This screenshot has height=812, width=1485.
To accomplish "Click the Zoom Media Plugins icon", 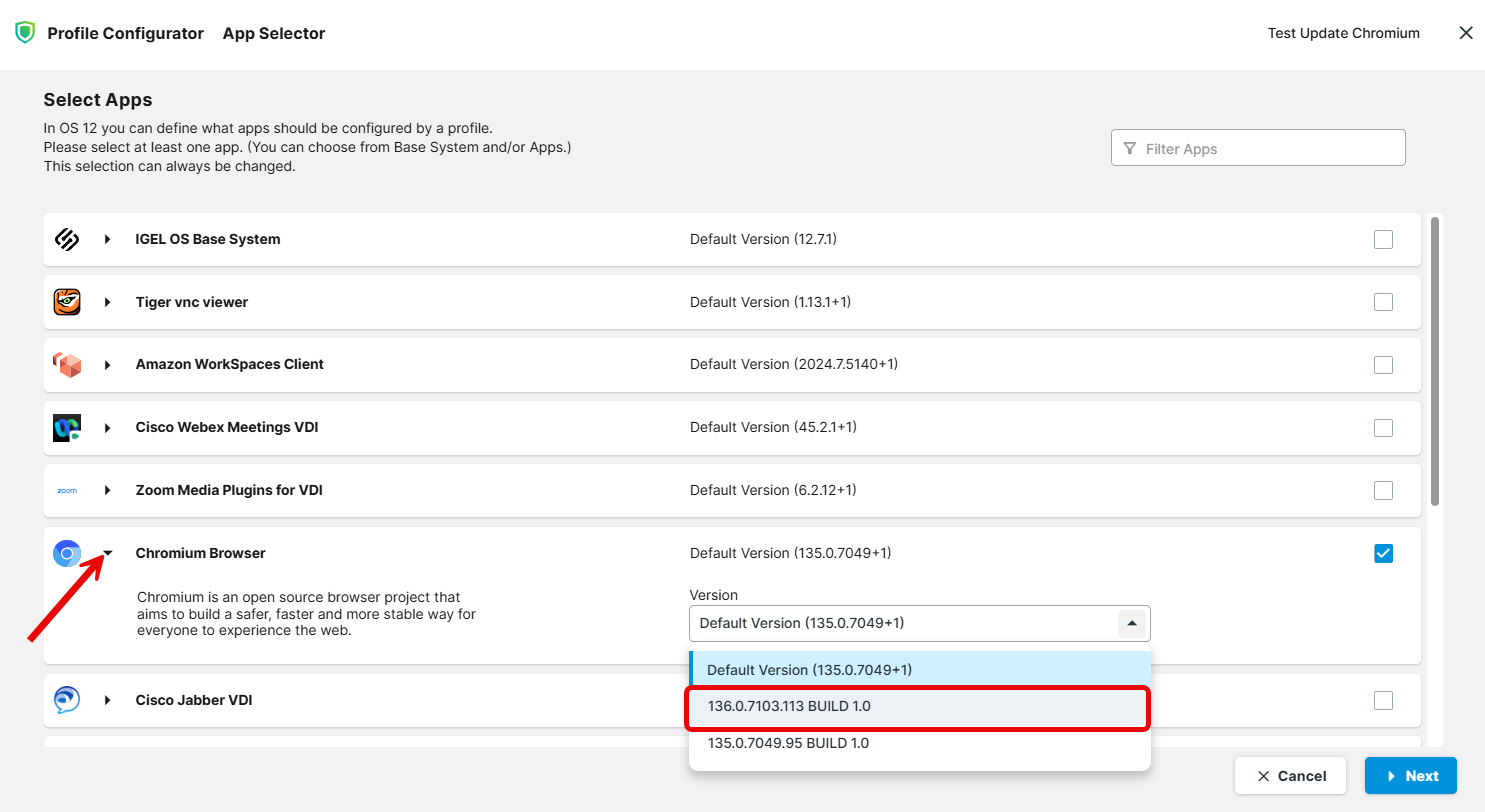I will click(67, 490).
